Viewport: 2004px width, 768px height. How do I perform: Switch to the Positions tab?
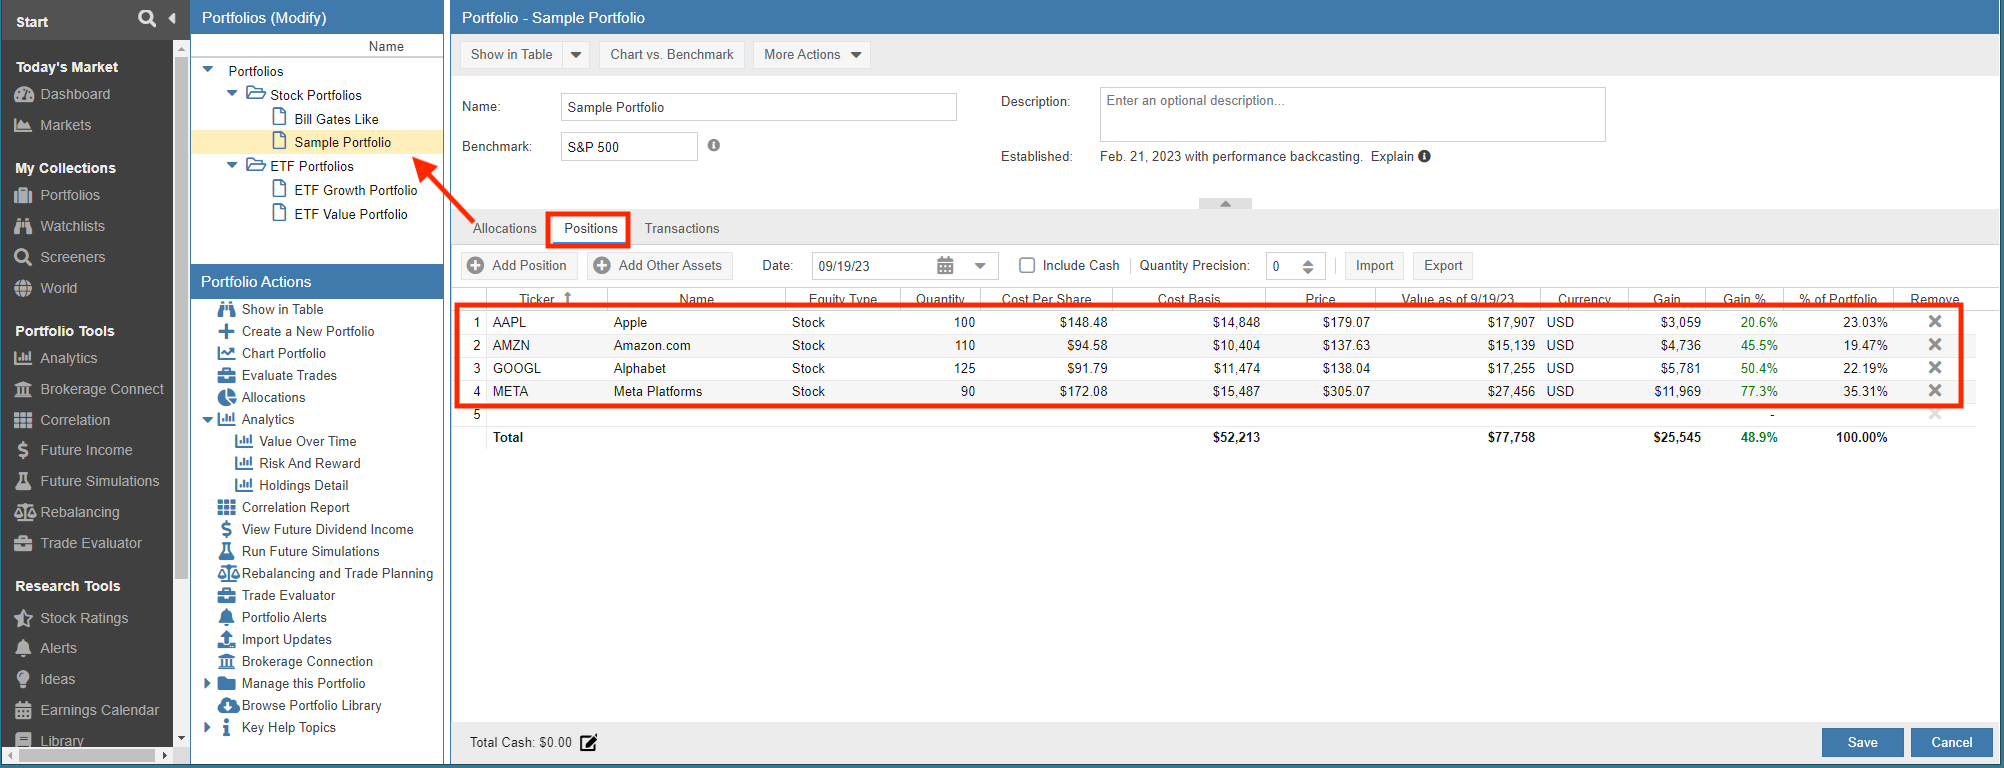(590, 228)
